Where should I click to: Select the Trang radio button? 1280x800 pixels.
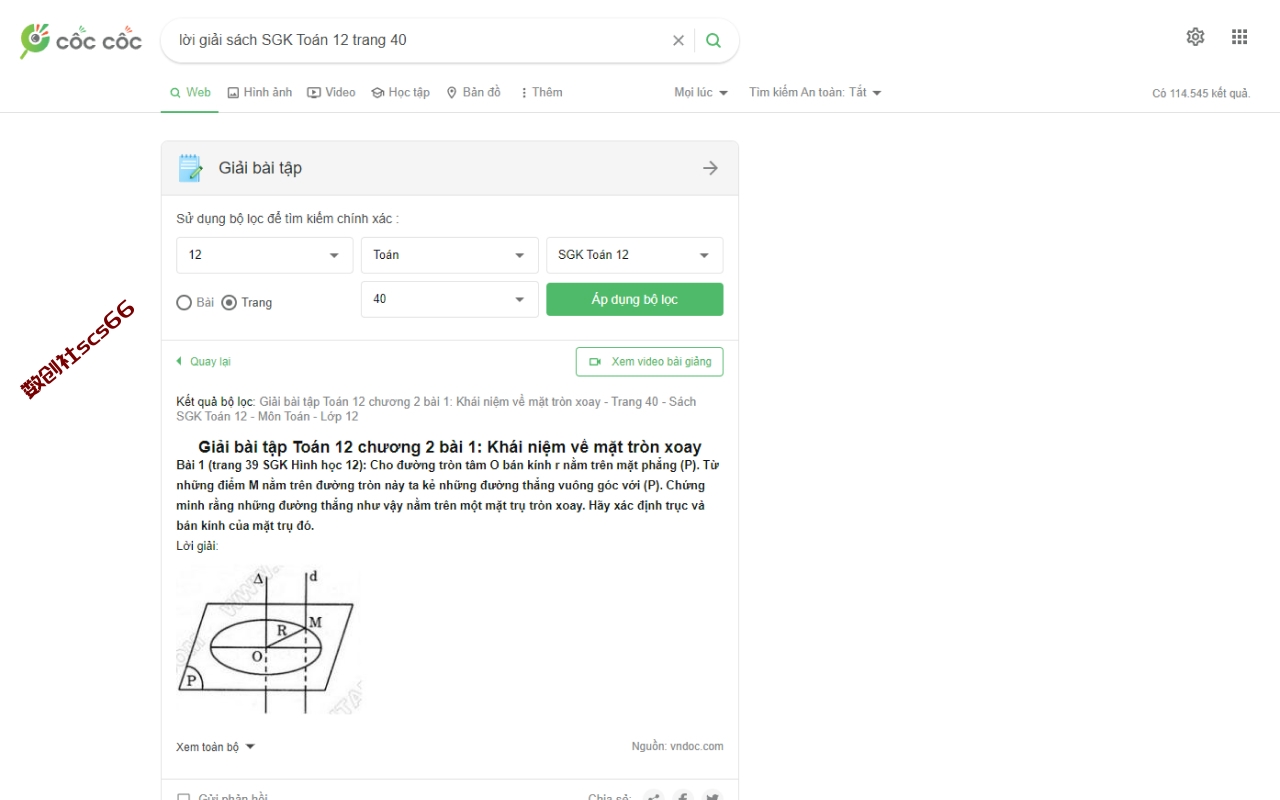click(x=229, y=302)
